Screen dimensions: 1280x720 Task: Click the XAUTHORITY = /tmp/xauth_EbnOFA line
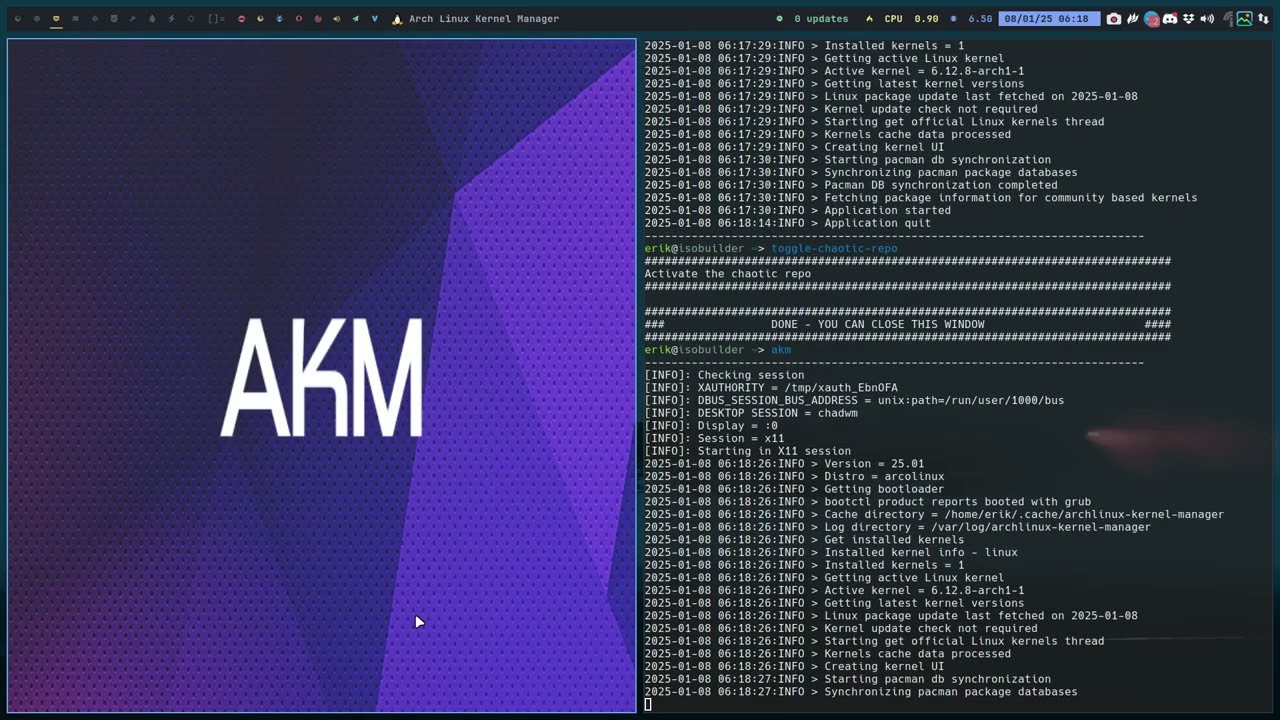coord(771,388)
